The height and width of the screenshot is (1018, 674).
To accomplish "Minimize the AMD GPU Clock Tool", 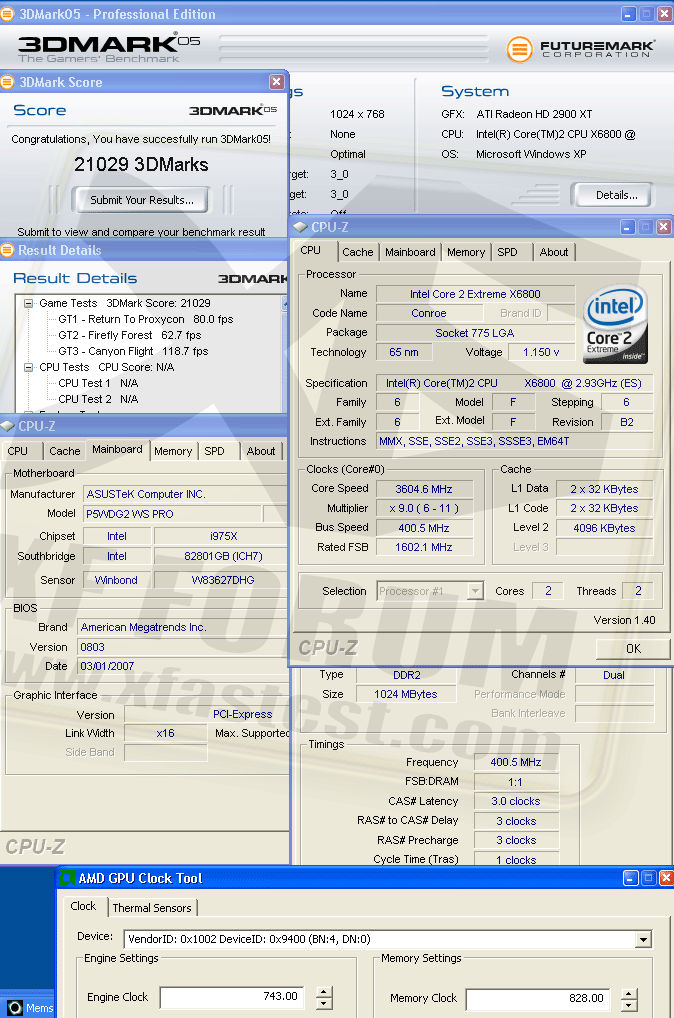I will click(x=630, y=878).
